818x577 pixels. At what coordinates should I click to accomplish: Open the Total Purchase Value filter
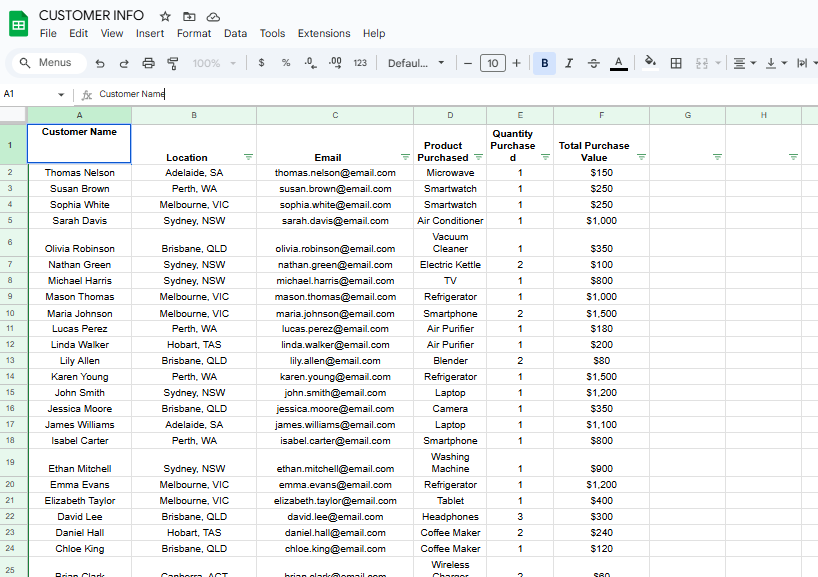tap(642, 157)
